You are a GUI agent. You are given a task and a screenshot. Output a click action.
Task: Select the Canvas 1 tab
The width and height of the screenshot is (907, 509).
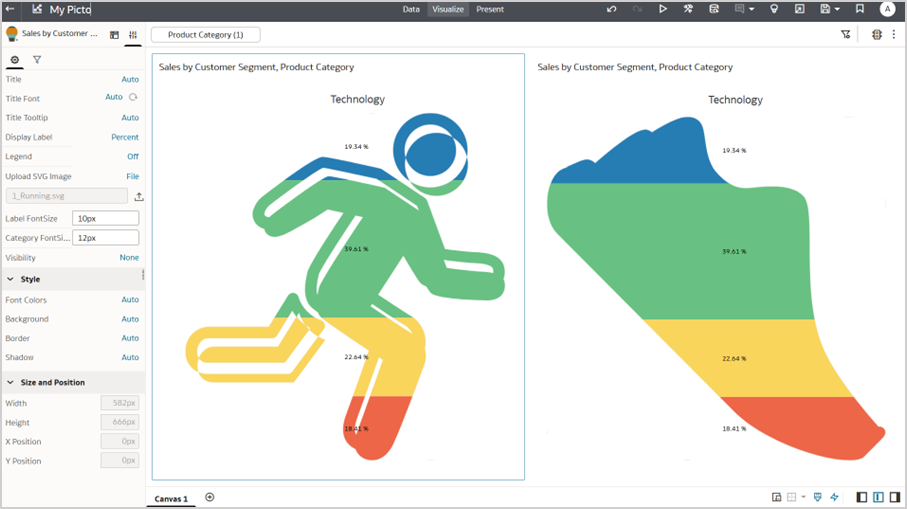pyautogui.click(x=171, y=499)
